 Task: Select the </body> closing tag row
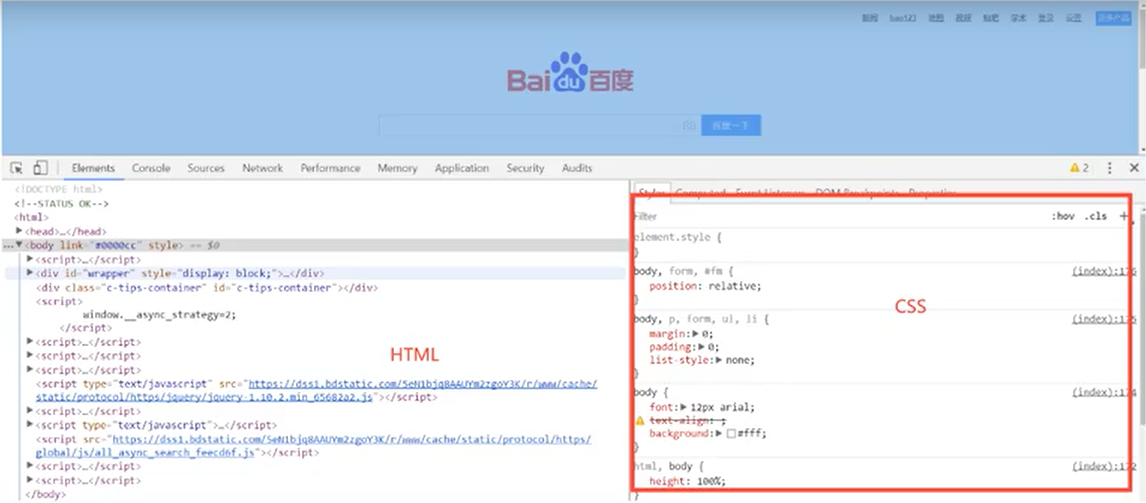tap(45, 494)
